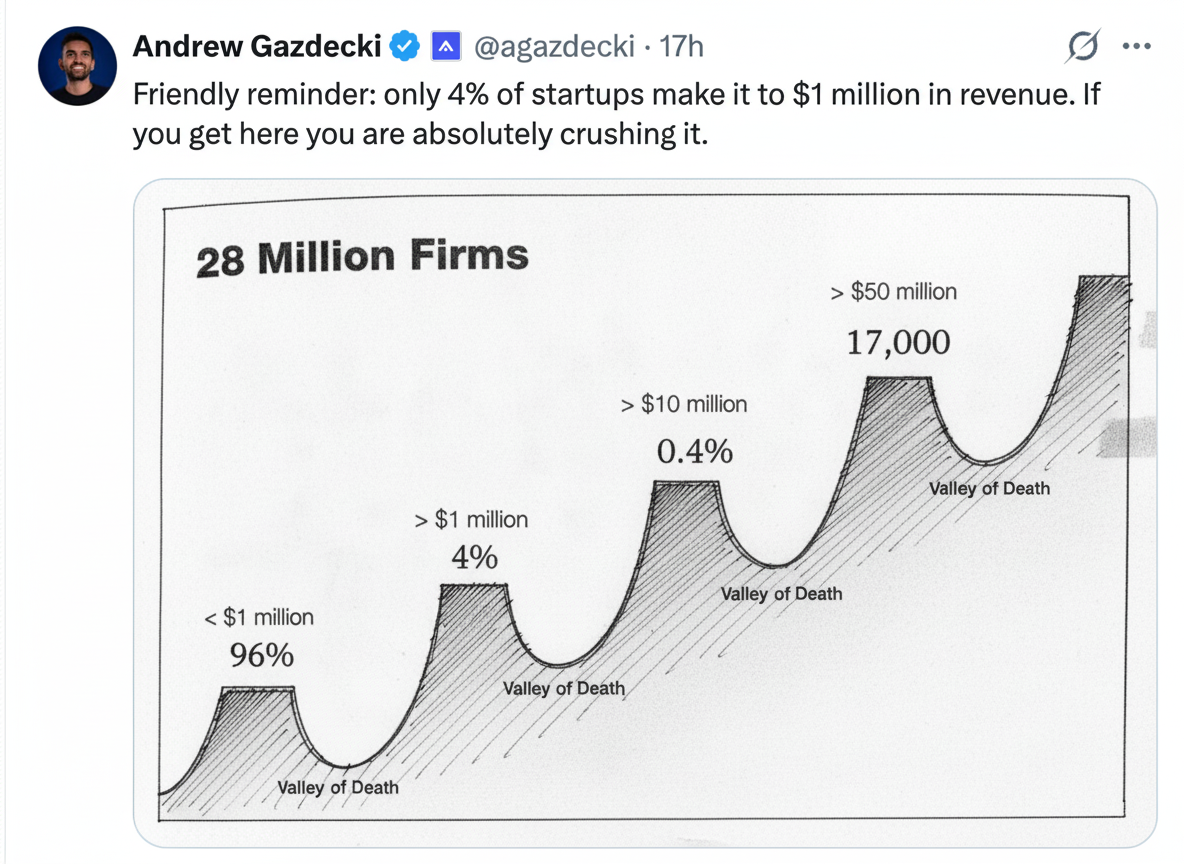Click the 4% figure on the second peak
The width and height of the screenshot is (1184, 864).
point(474,558)
